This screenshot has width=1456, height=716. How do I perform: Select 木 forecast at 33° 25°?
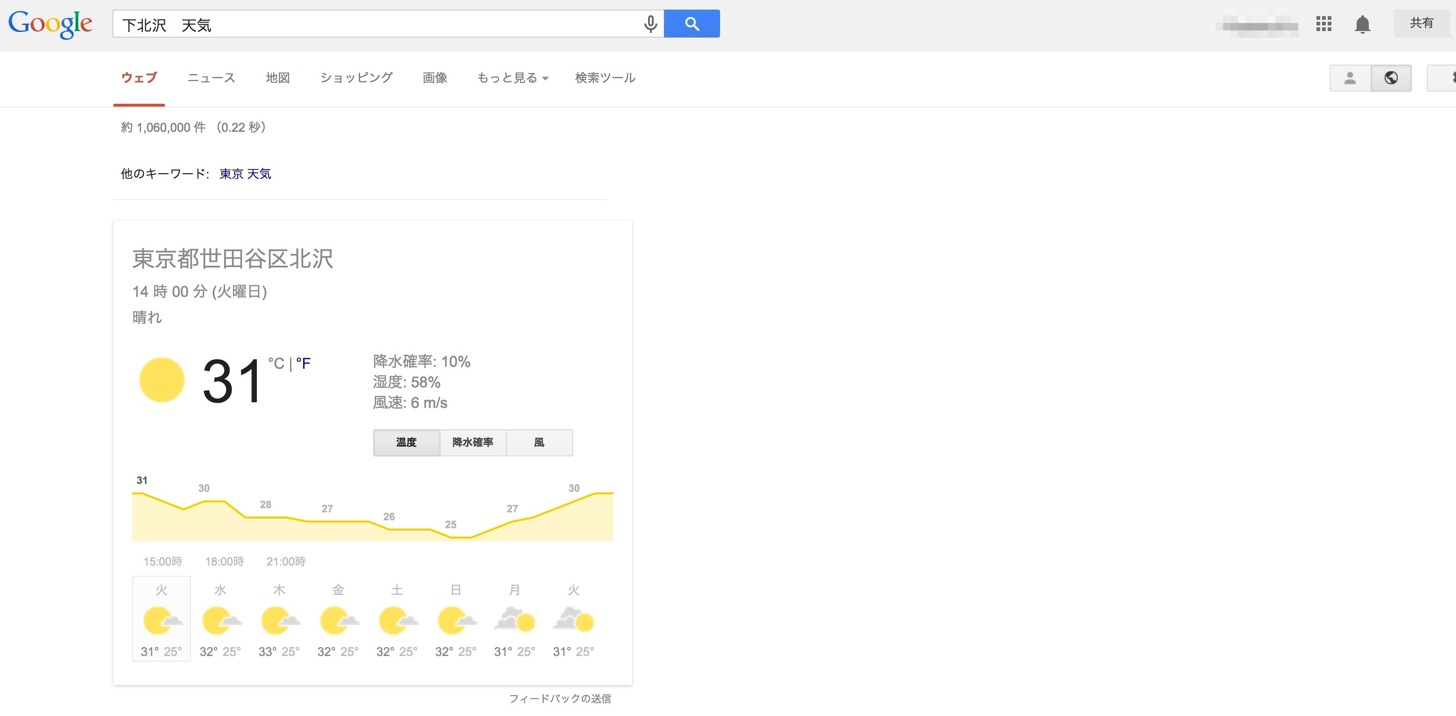pyautogui.click(x=279, y=619)
